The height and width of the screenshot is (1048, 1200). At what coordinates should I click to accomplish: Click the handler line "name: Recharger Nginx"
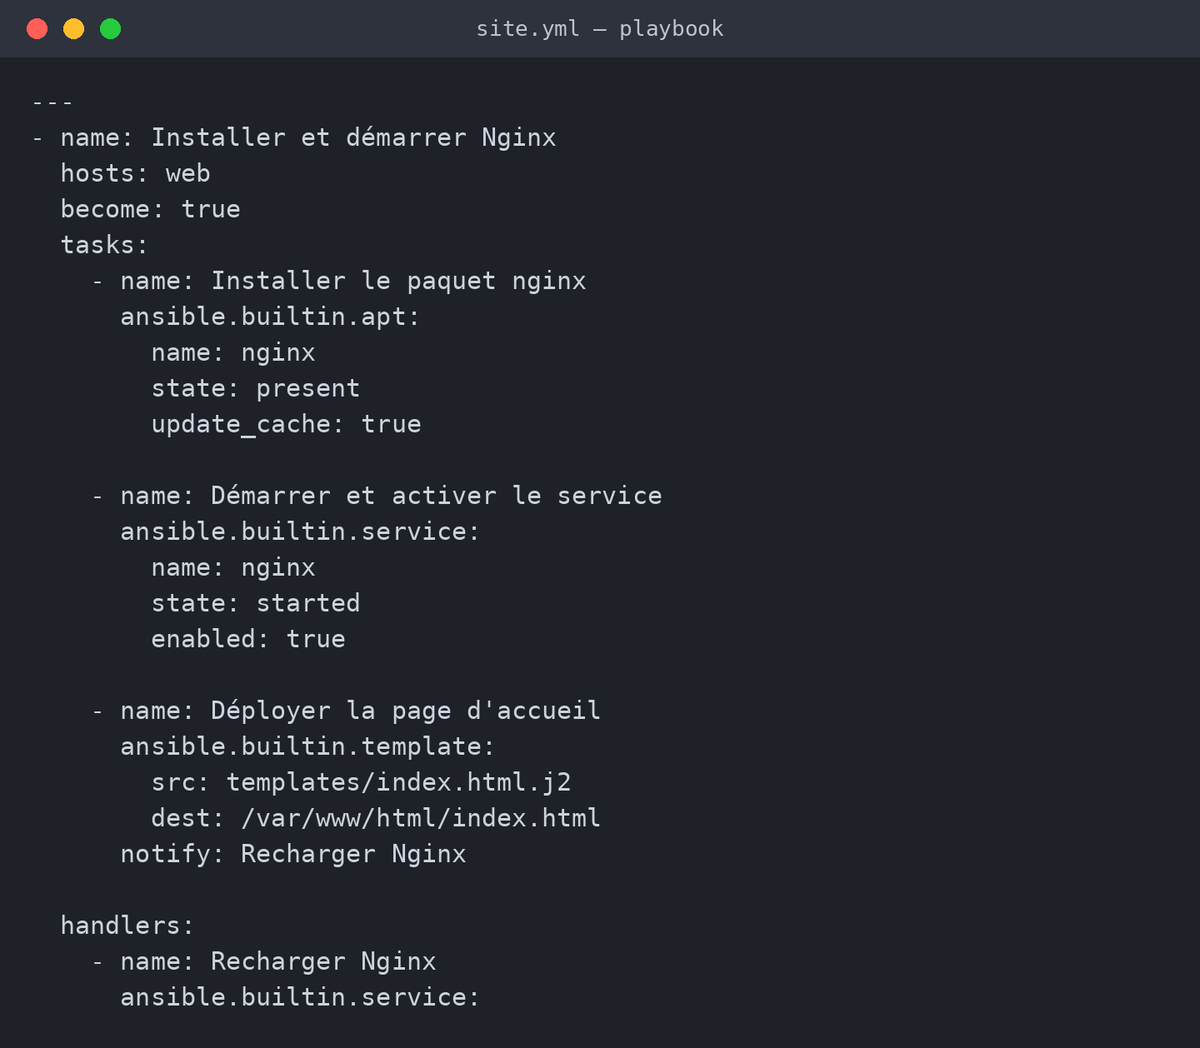278,962
